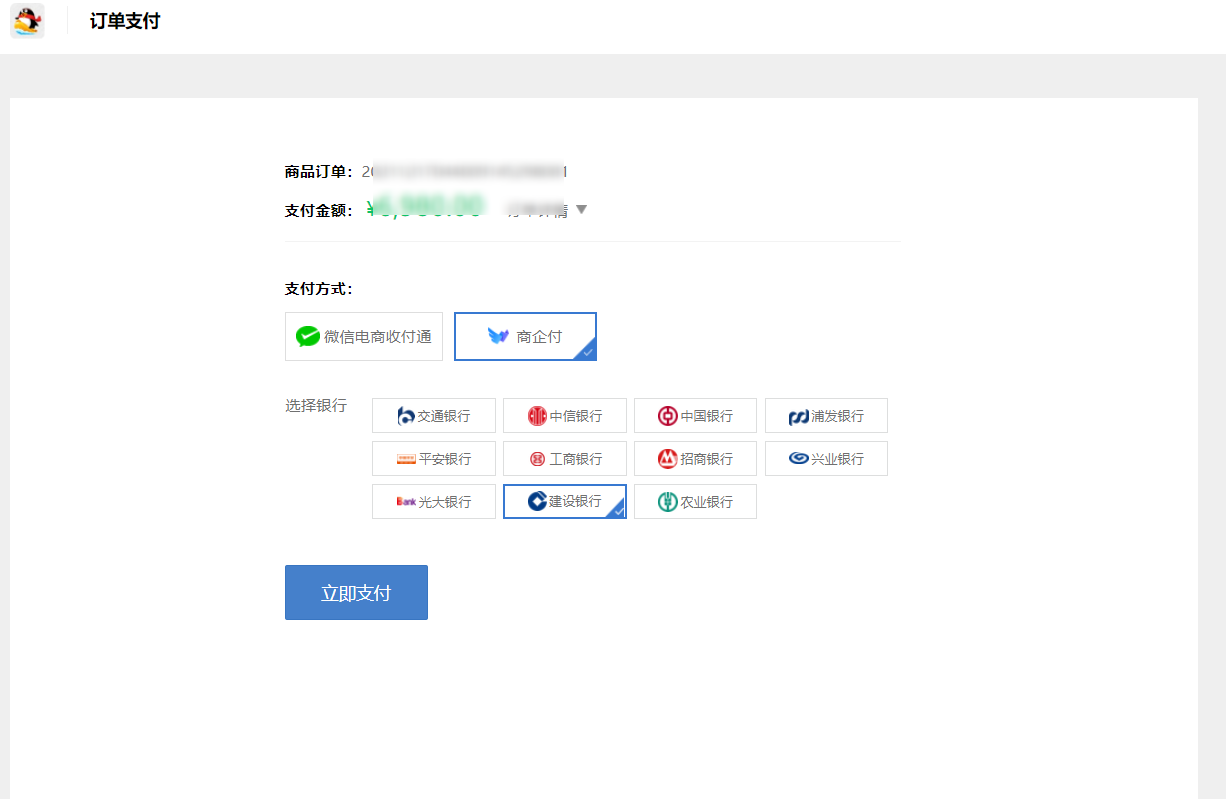The image size is (1226, 799).
Task: Choose 兴业银行 as the bank
Action: point(826,459)
